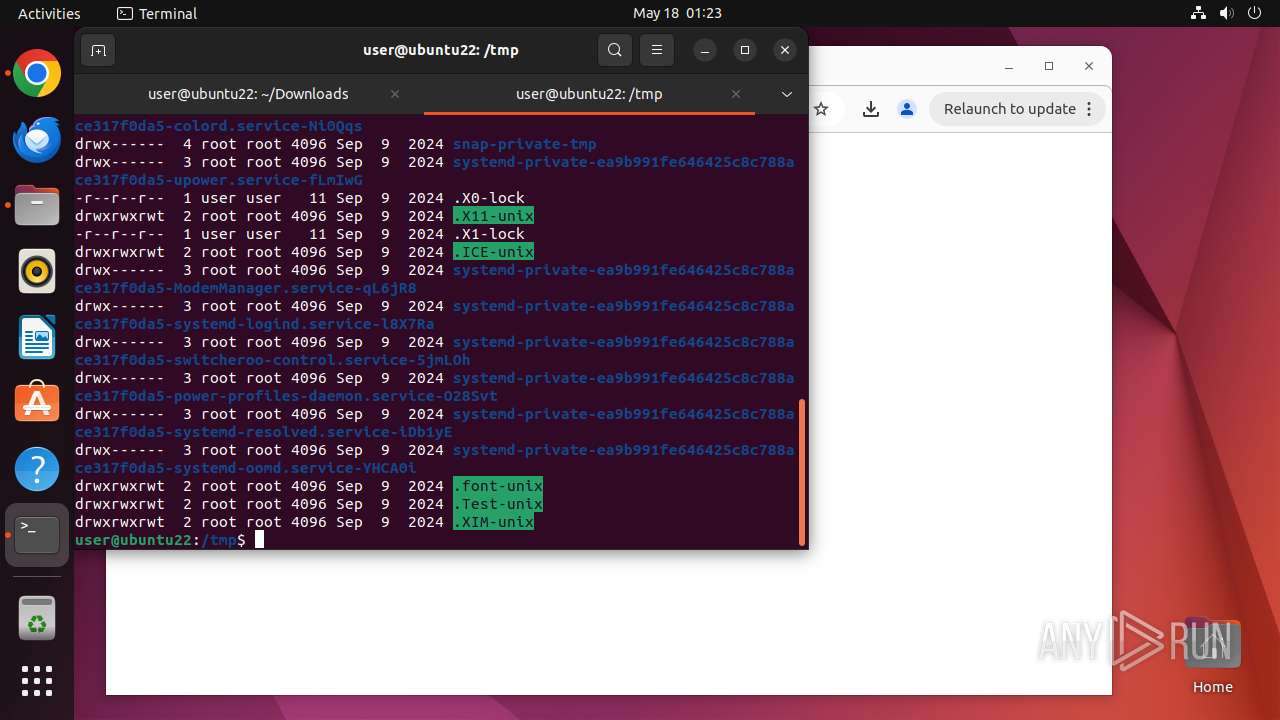Image resolution: width=1280 pixels, height=720 pixels.
Task: Open the Terminal app menu in top bar
Action: 157,13
